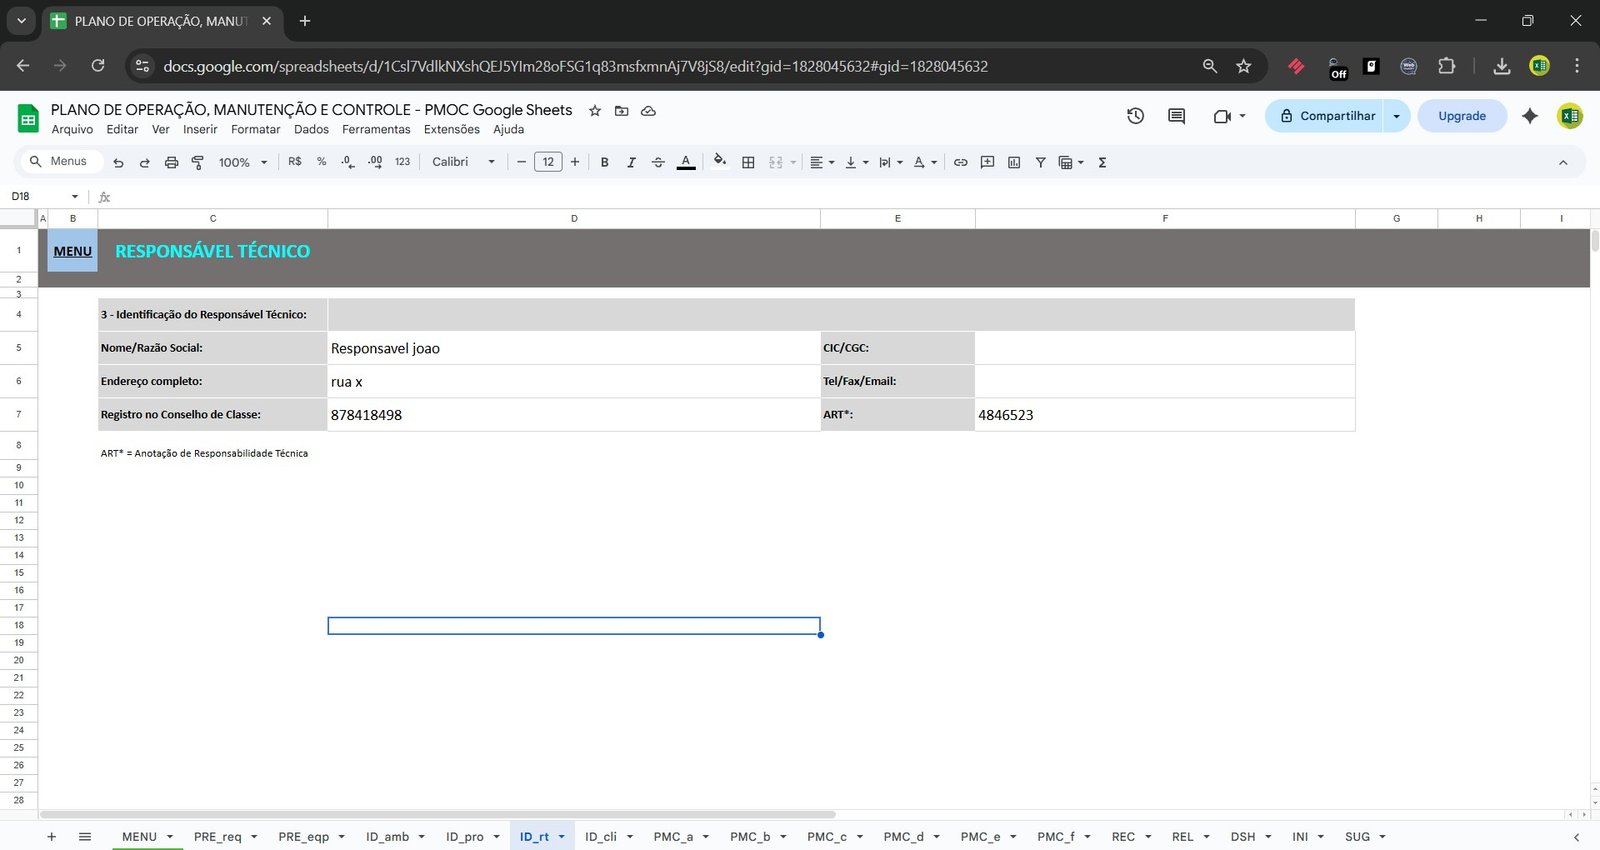The image size is (1600, 850).
Task: Switch to the ID_cli sheet tab
Action: point(601,837)
